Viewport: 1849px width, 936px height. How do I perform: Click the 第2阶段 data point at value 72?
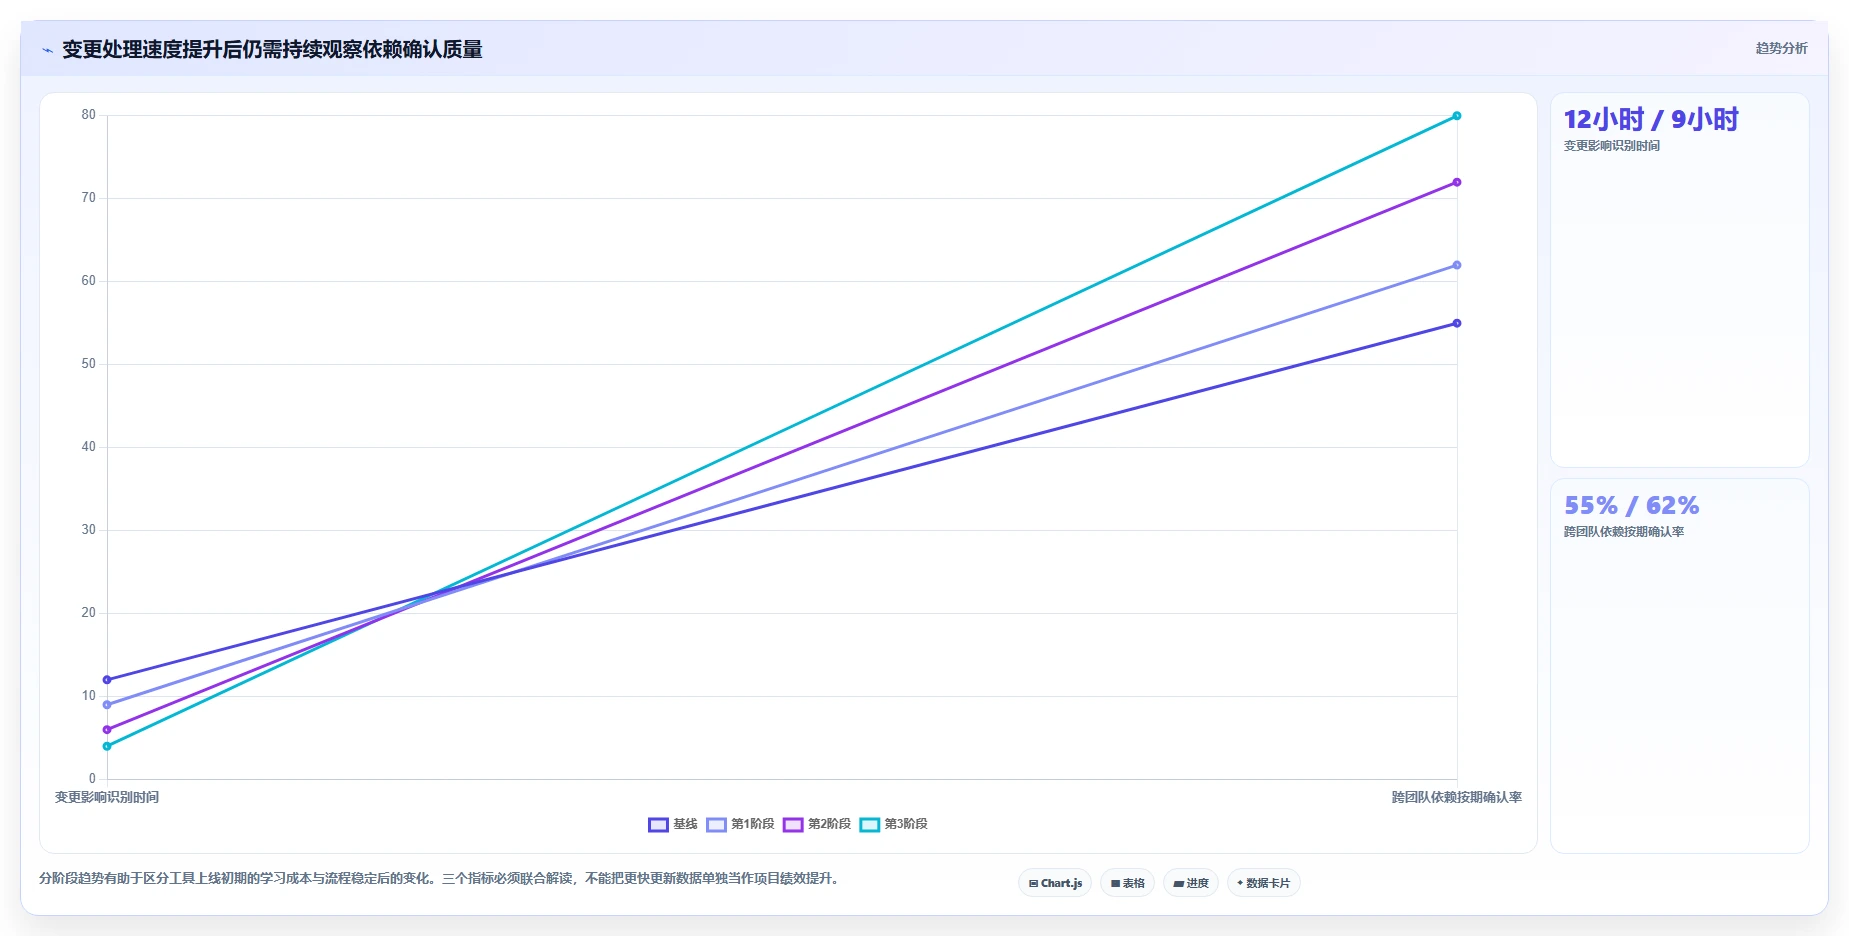click(x=1457, y=182)
